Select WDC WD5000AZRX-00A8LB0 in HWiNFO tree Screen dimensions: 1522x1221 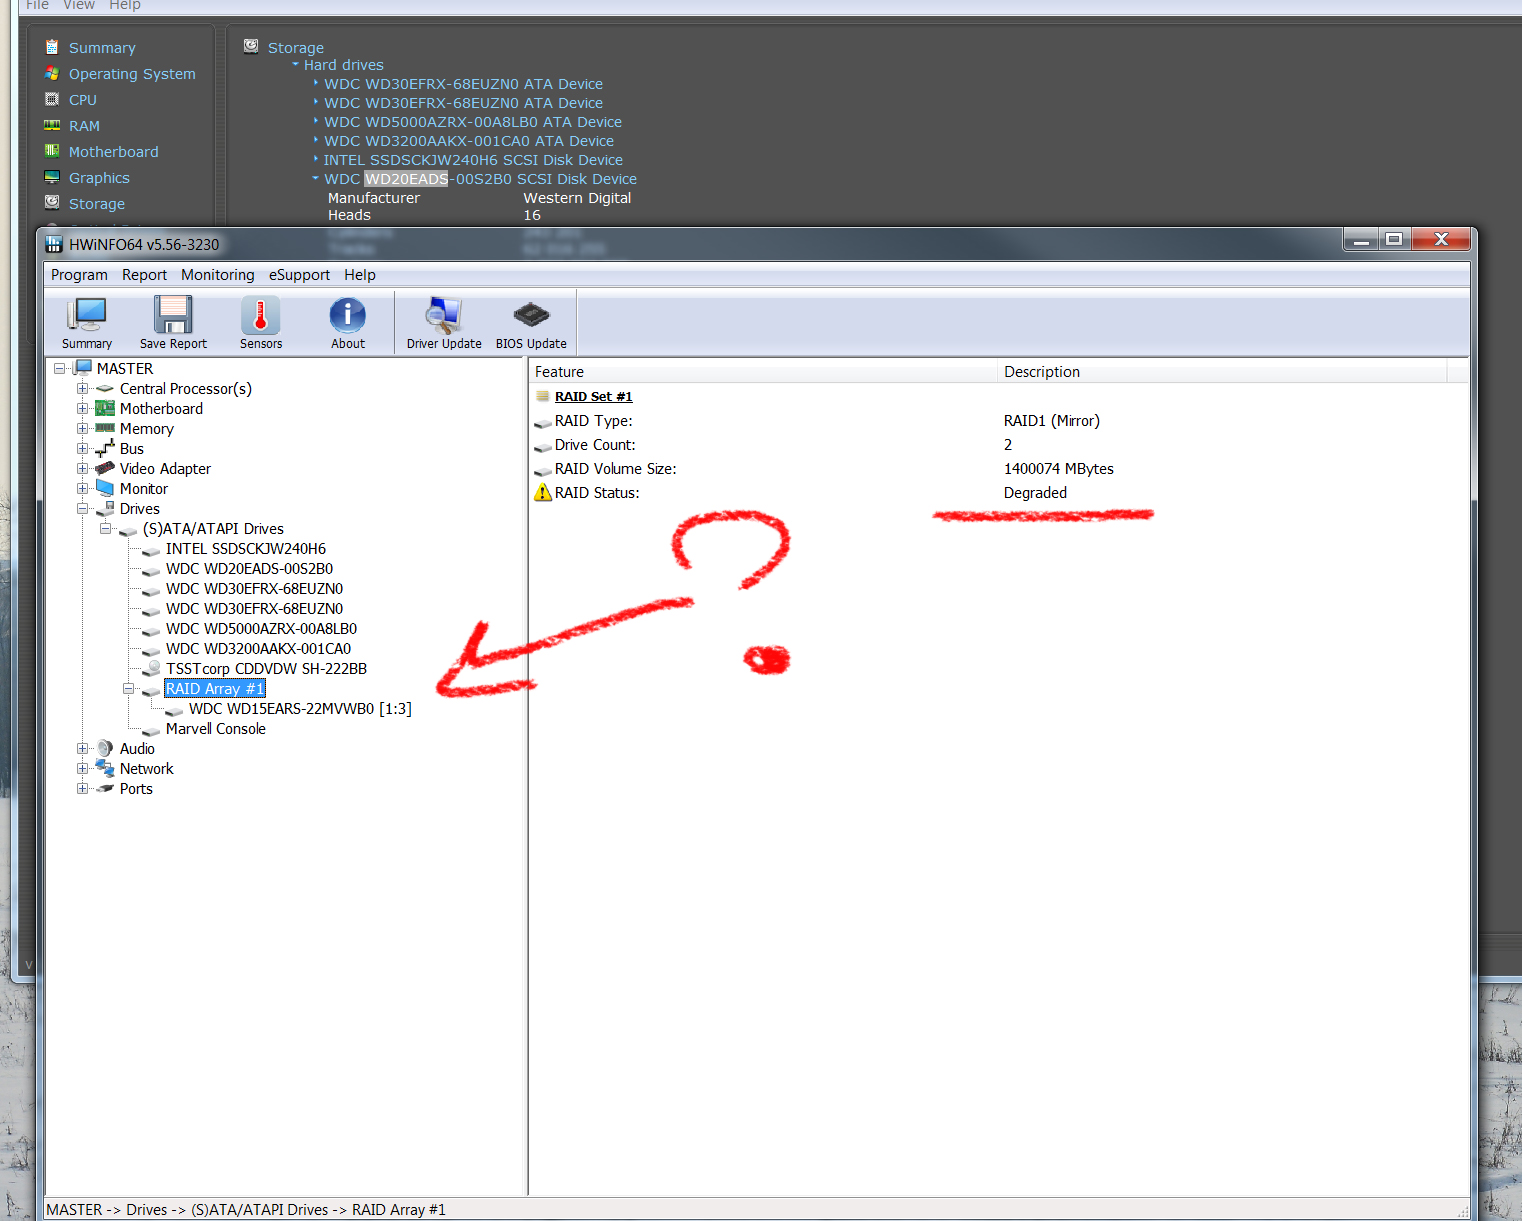click(x=261, y=629)
